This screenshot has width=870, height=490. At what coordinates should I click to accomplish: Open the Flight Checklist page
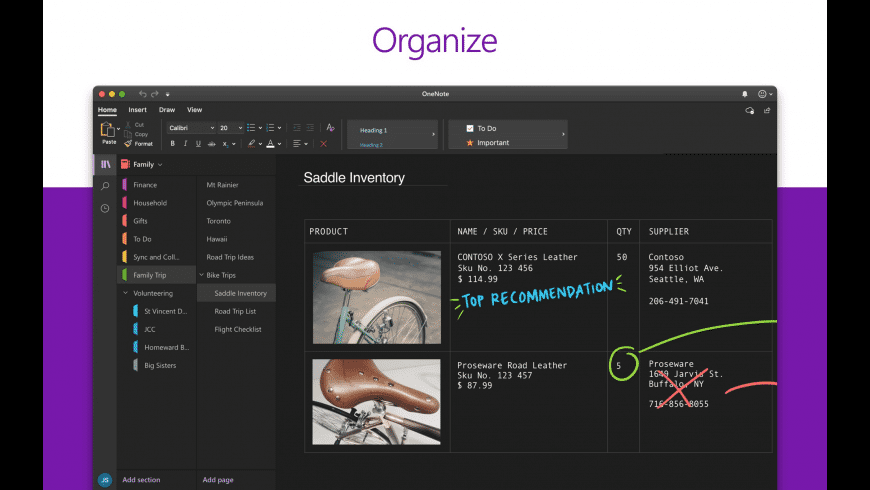coord(236,330)
